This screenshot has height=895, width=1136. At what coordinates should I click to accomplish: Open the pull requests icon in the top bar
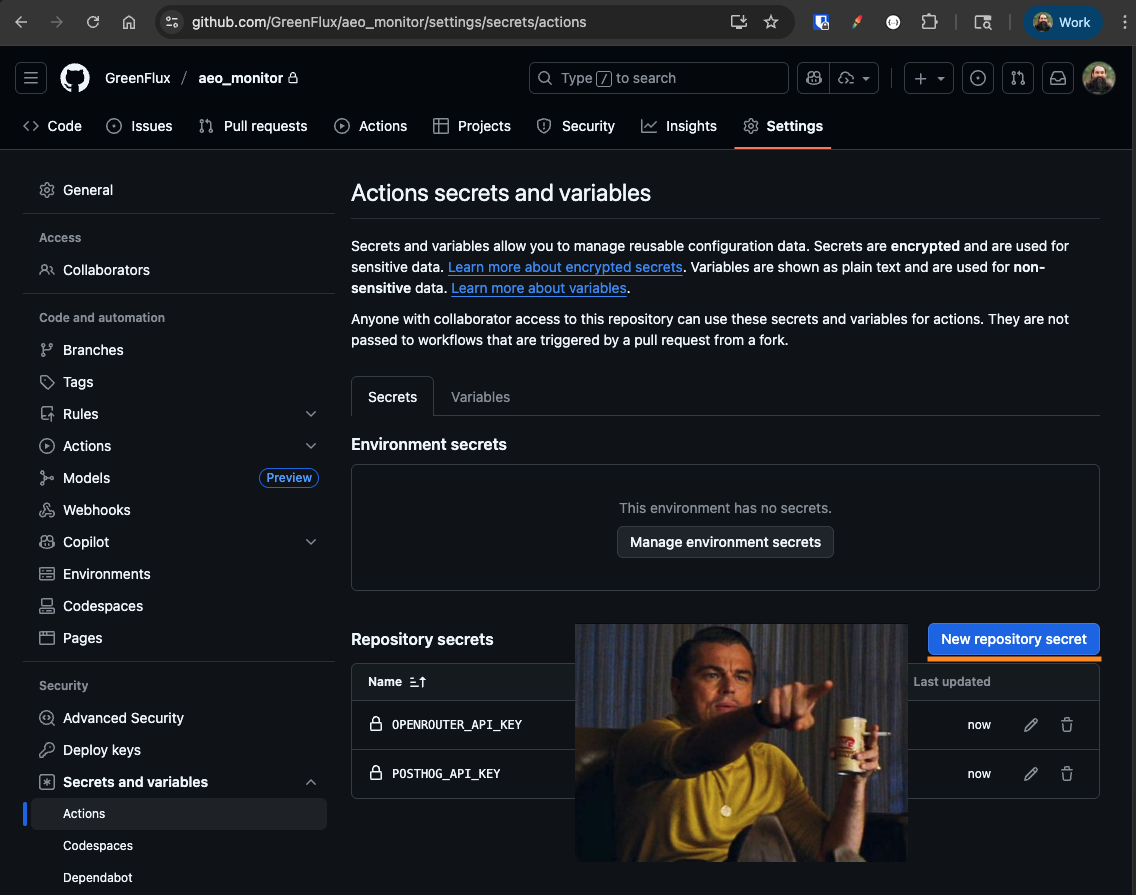pos(1017,77)
